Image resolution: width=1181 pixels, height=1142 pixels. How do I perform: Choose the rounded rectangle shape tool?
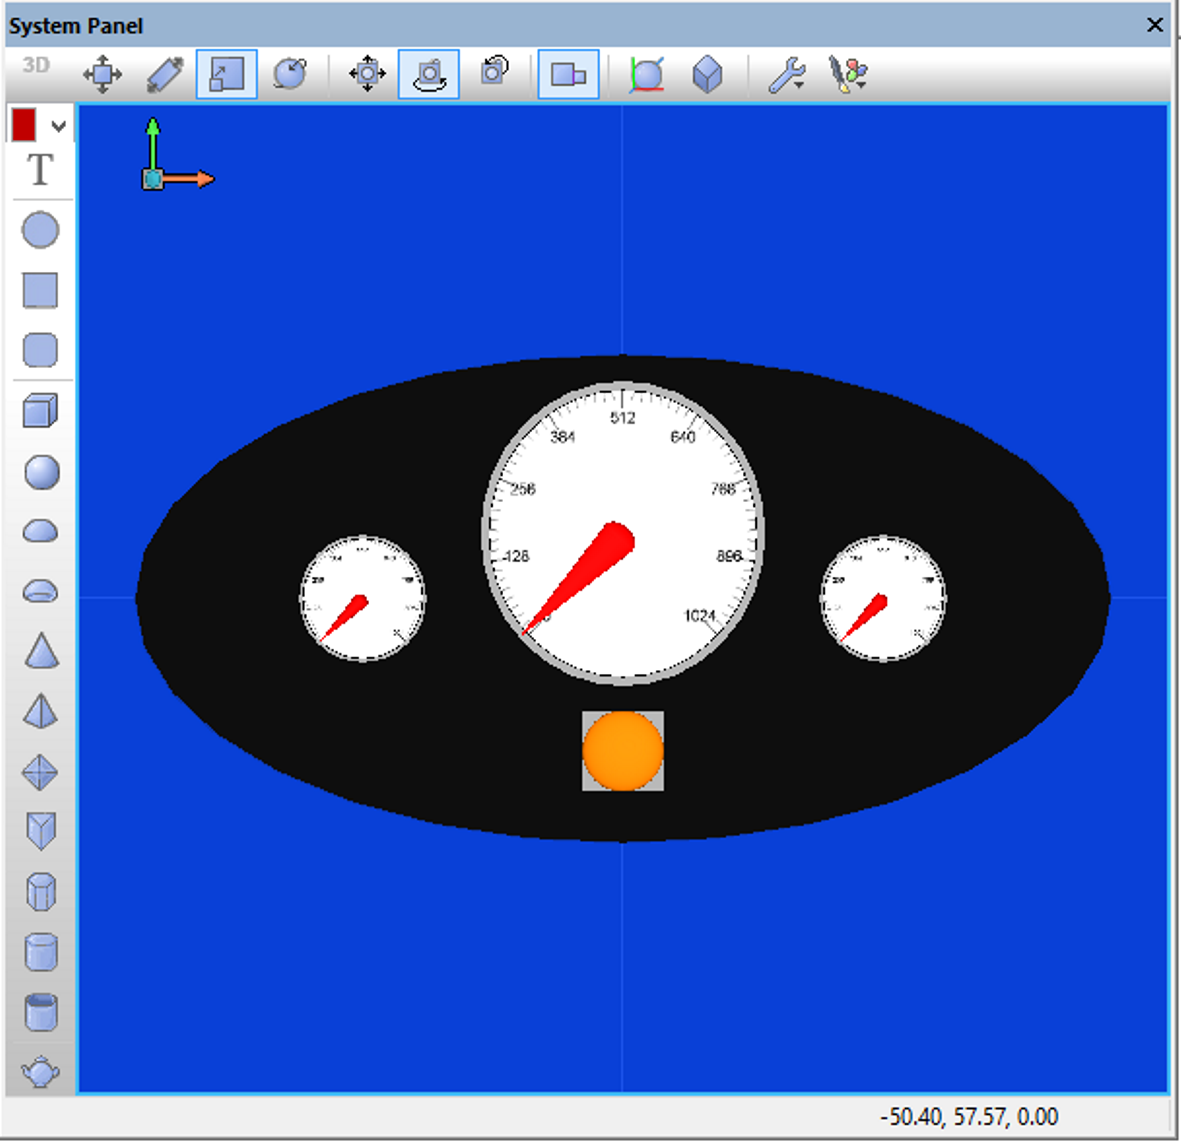pyautogui.click(x=40, y=350)
